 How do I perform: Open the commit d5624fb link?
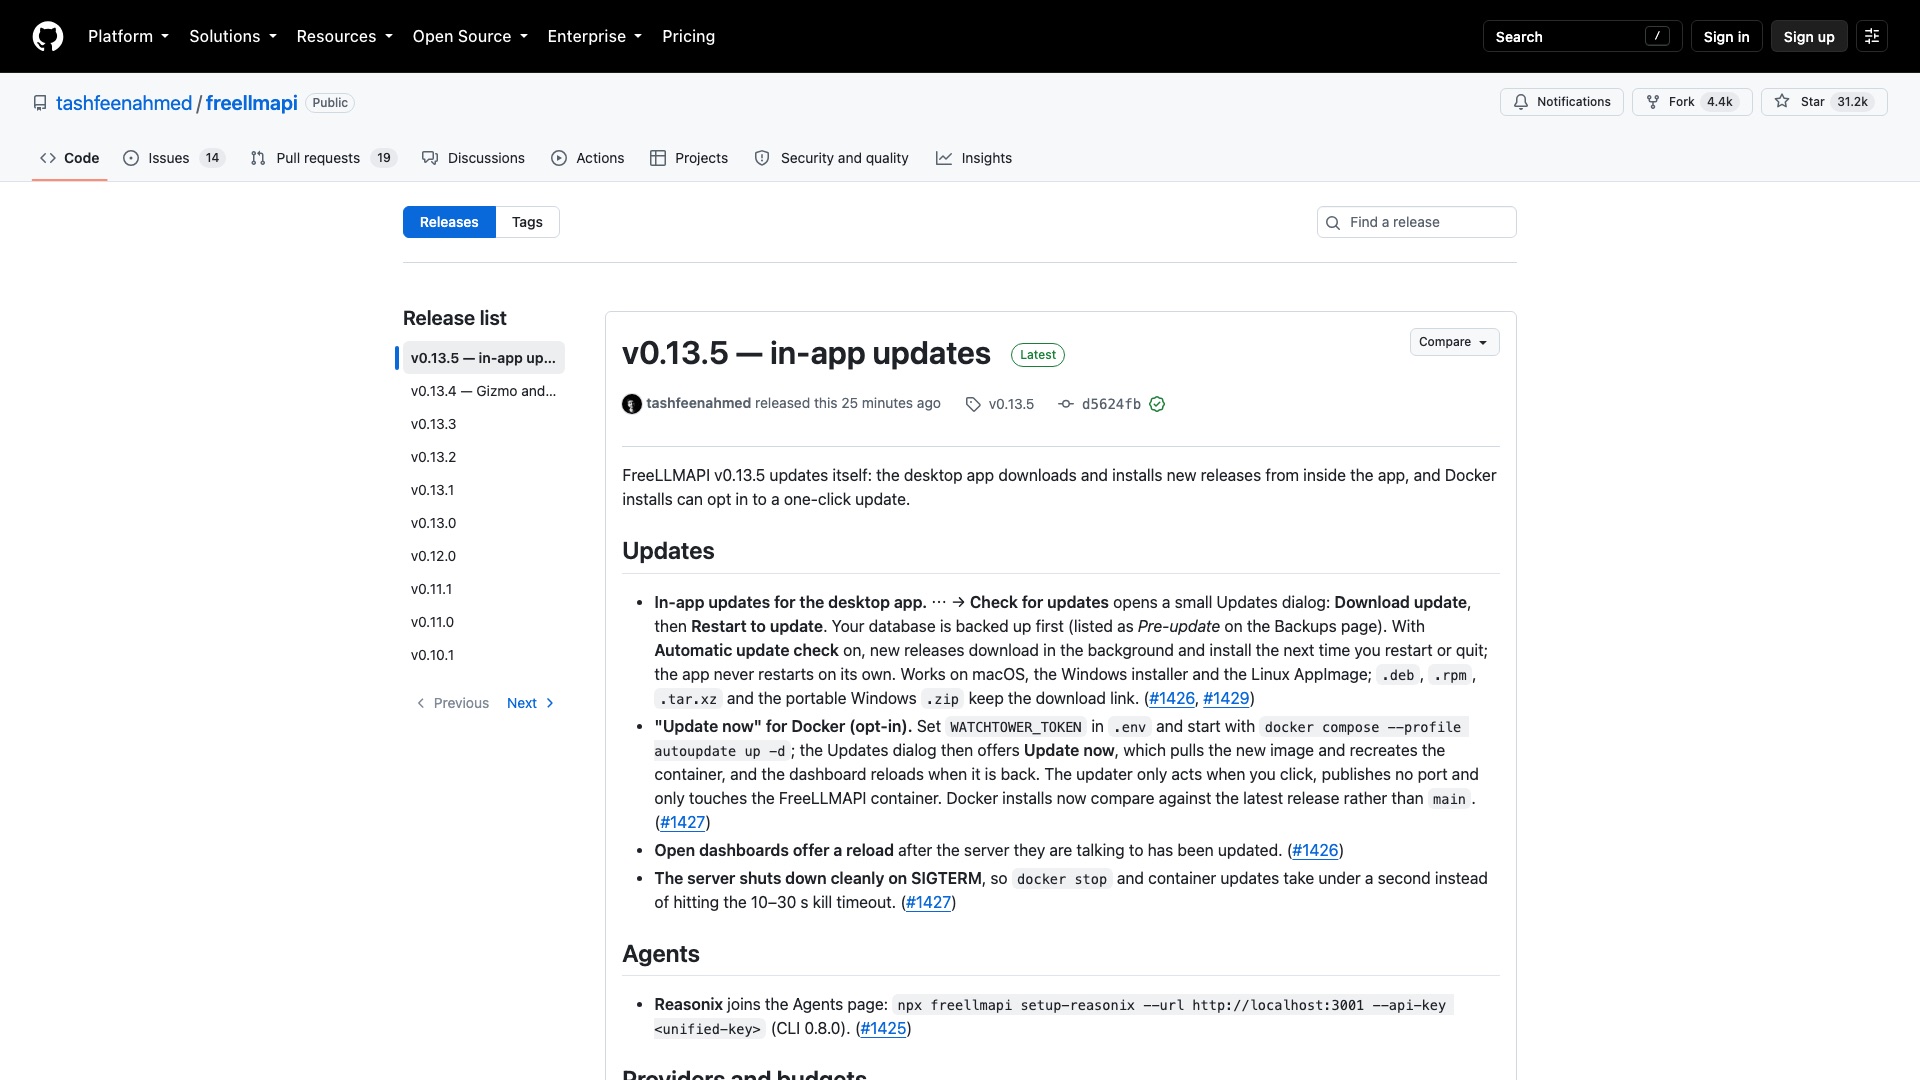[1111, 404]
